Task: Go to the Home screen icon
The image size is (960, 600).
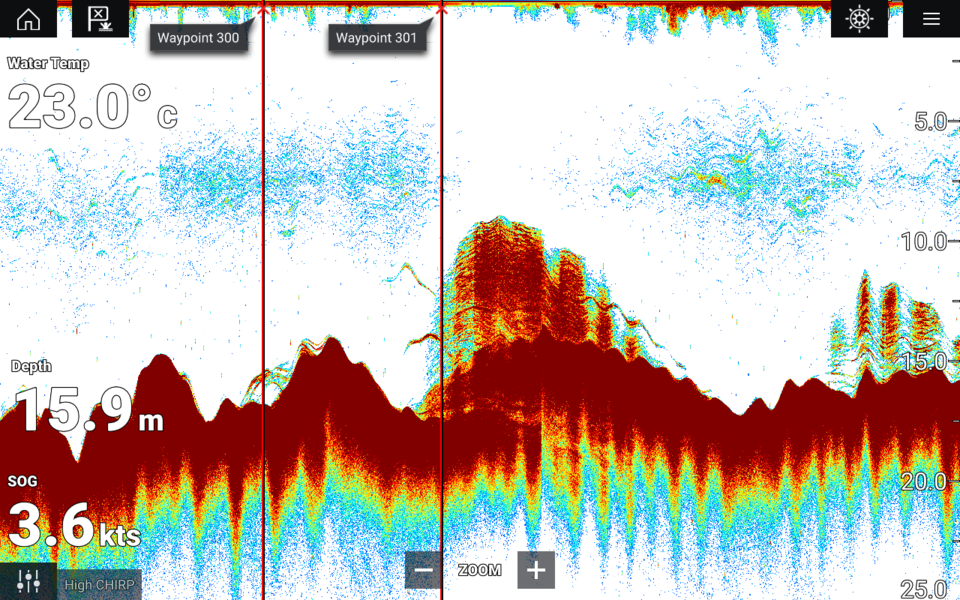Action: coord(28,19)
